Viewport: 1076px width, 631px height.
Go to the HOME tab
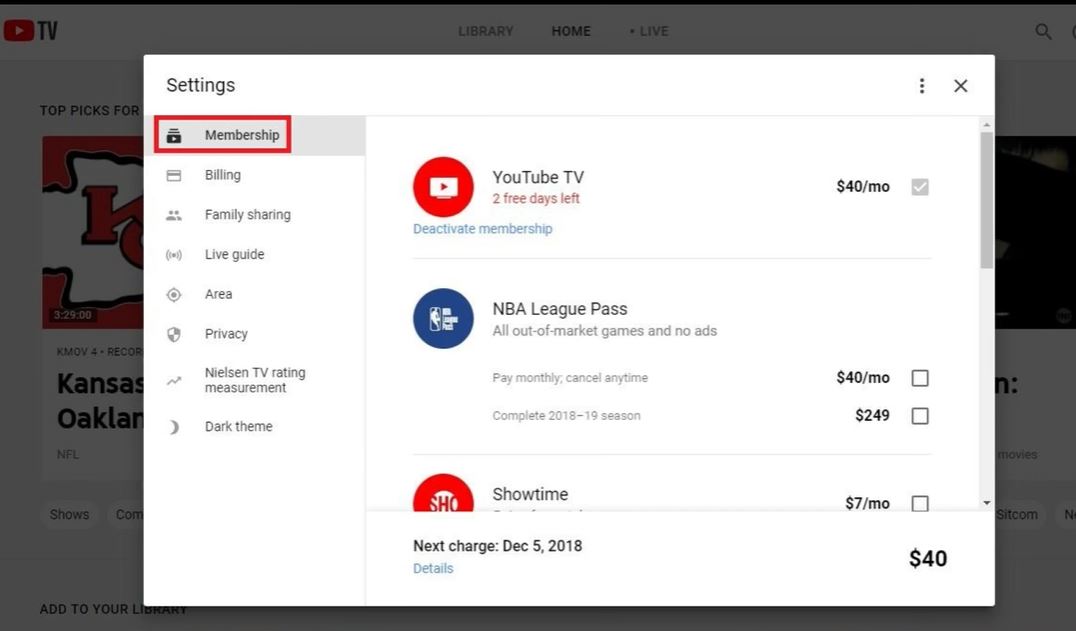pos(571,32)
